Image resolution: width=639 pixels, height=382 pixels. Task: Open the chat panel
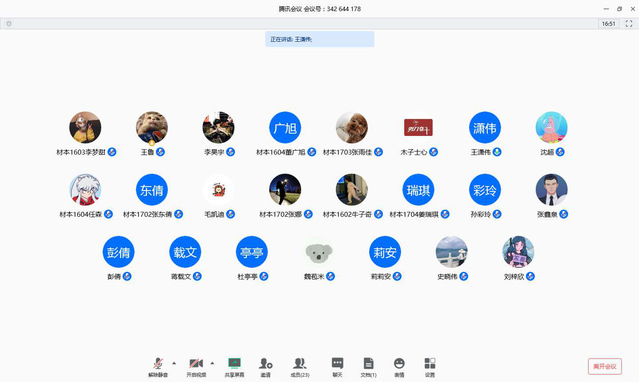tap(337, 367)
